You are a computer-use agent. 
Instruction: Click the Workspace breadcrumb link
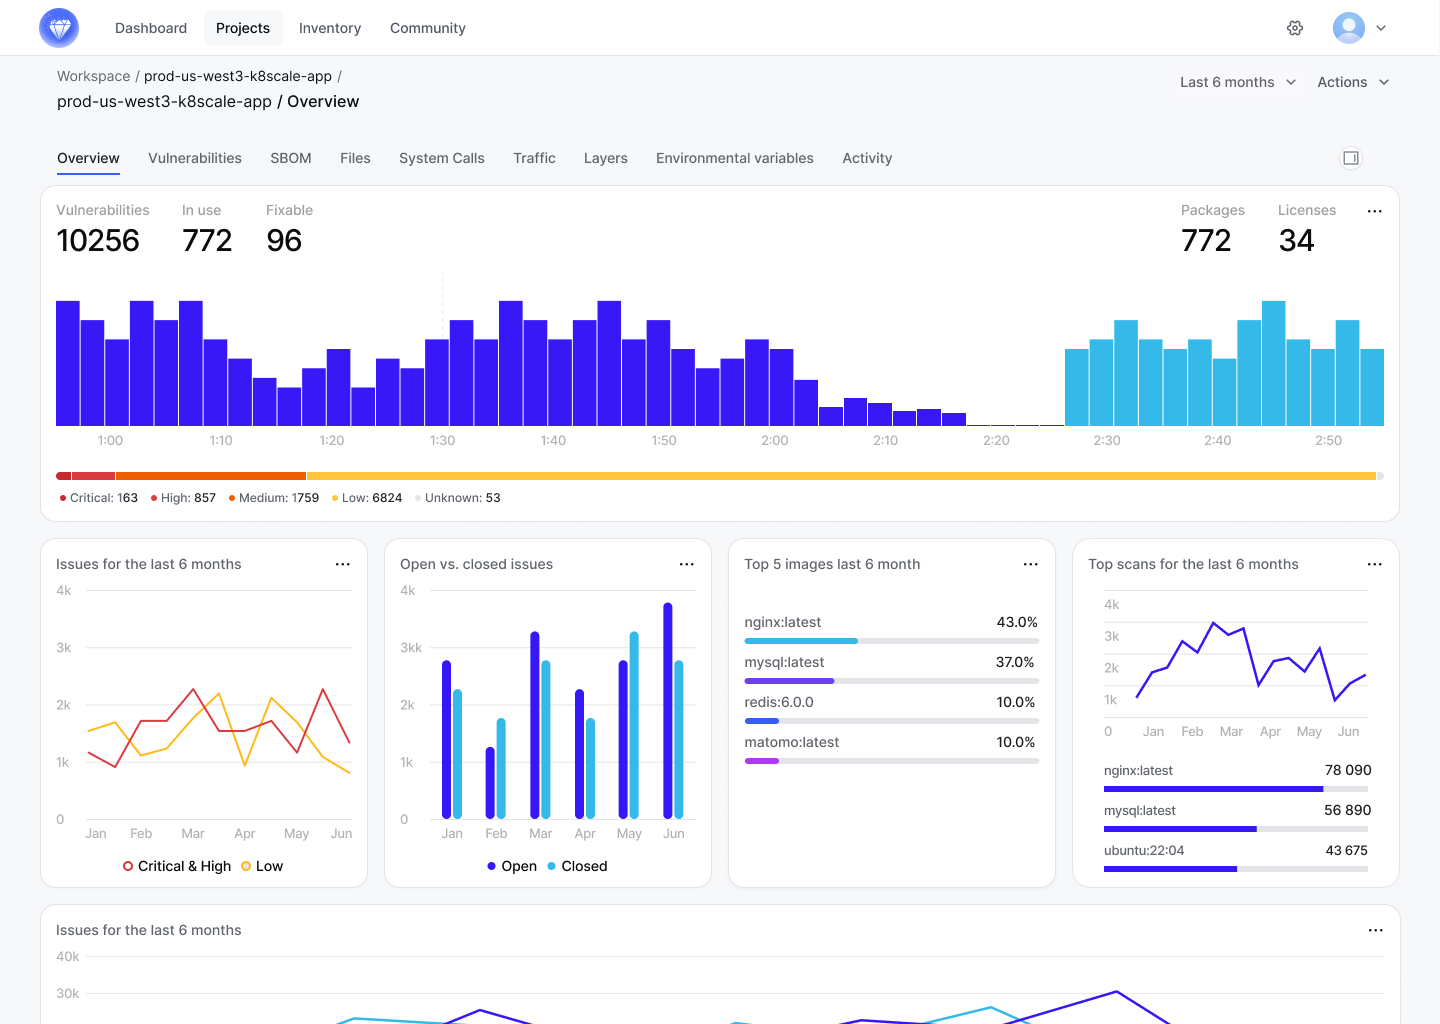coord(93,76)
